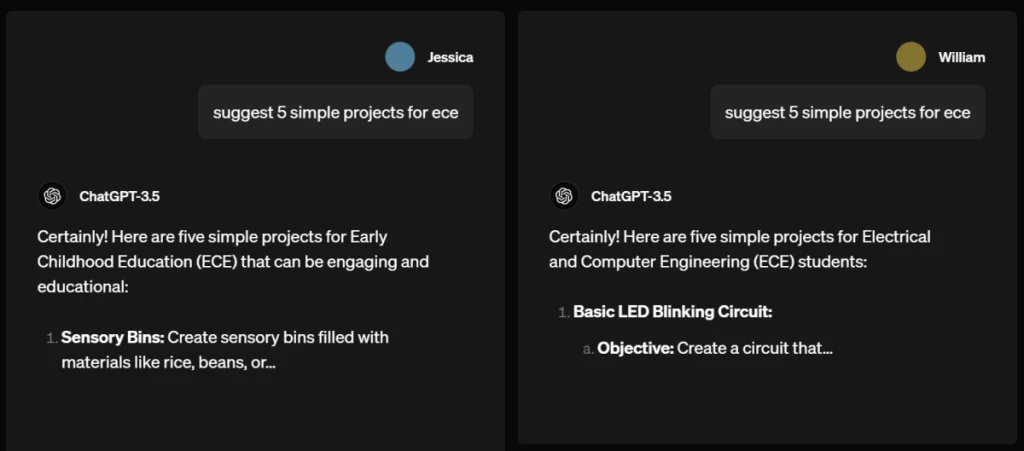Click the ChatGPT-3.5 label in right panel
Viewport: 1024px width, 451px height.
[632, 196]
